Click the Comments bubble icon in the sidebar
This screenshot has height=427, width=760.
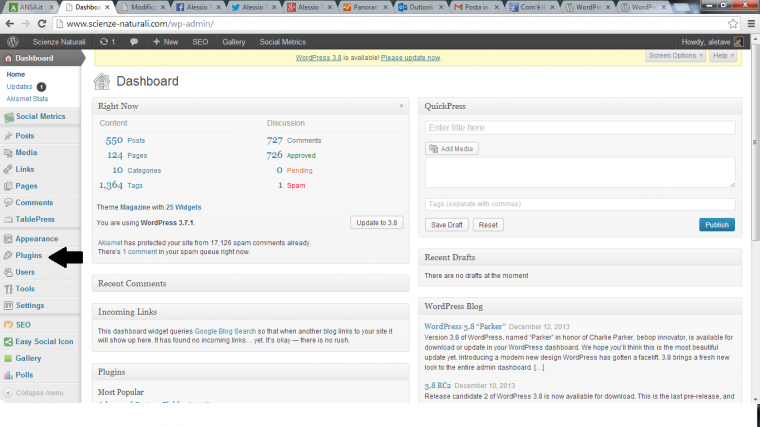pos(8,203)
